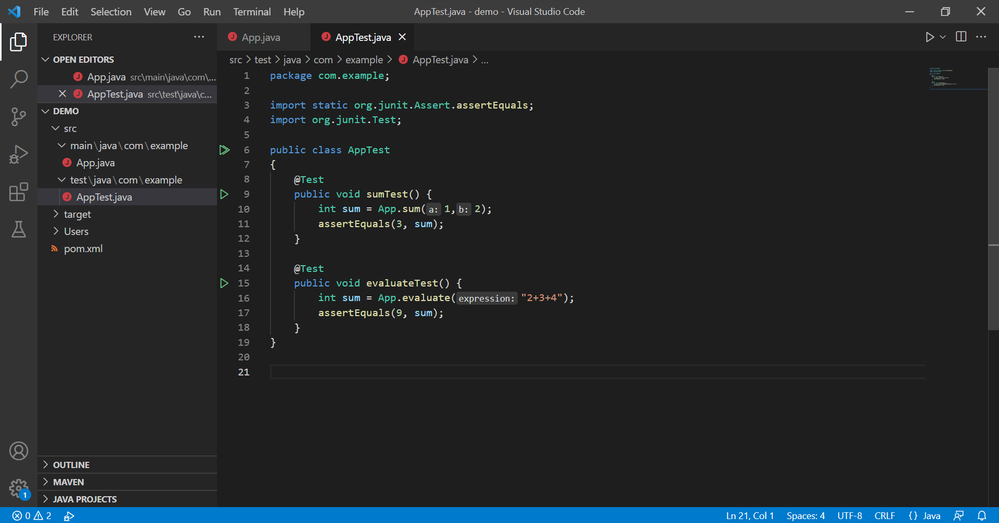Open the run button dropdown arrow

click(943, 37)
